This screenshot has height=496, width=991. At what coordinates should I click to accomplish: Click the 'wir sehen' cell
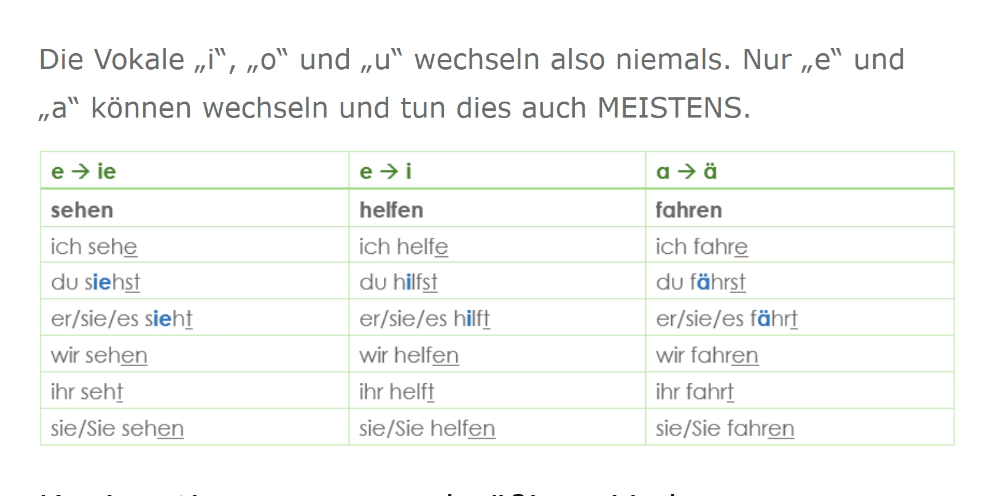(x=99, y=356)
